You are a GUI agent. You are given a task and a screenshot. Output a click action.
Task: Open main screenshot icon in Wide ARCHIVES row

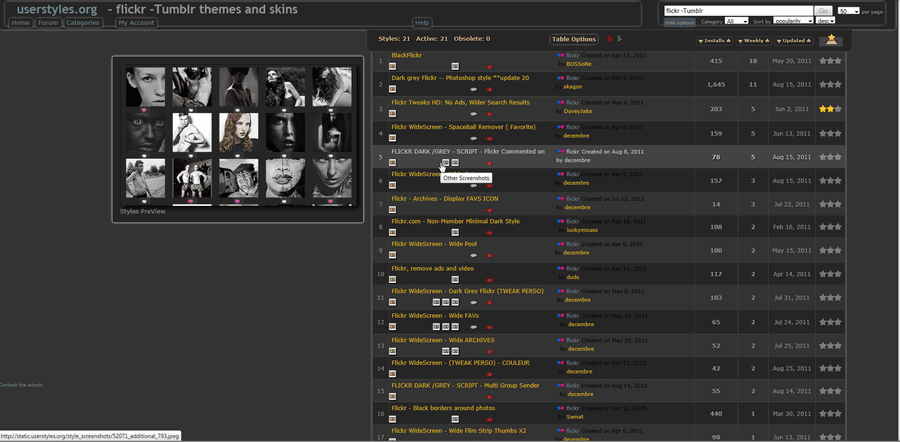[393, 351]
